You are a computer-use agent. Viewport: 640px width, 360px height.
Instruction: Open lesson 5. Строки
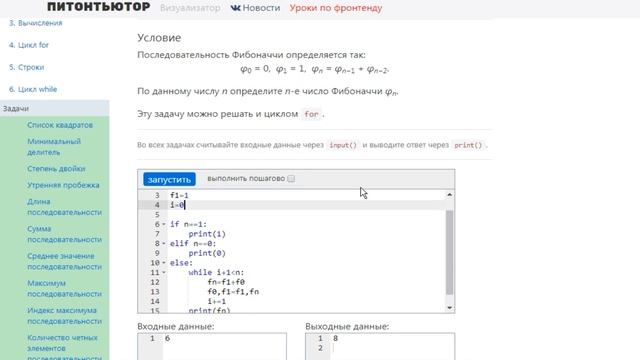pyautogui.click(x=27, y=67)
